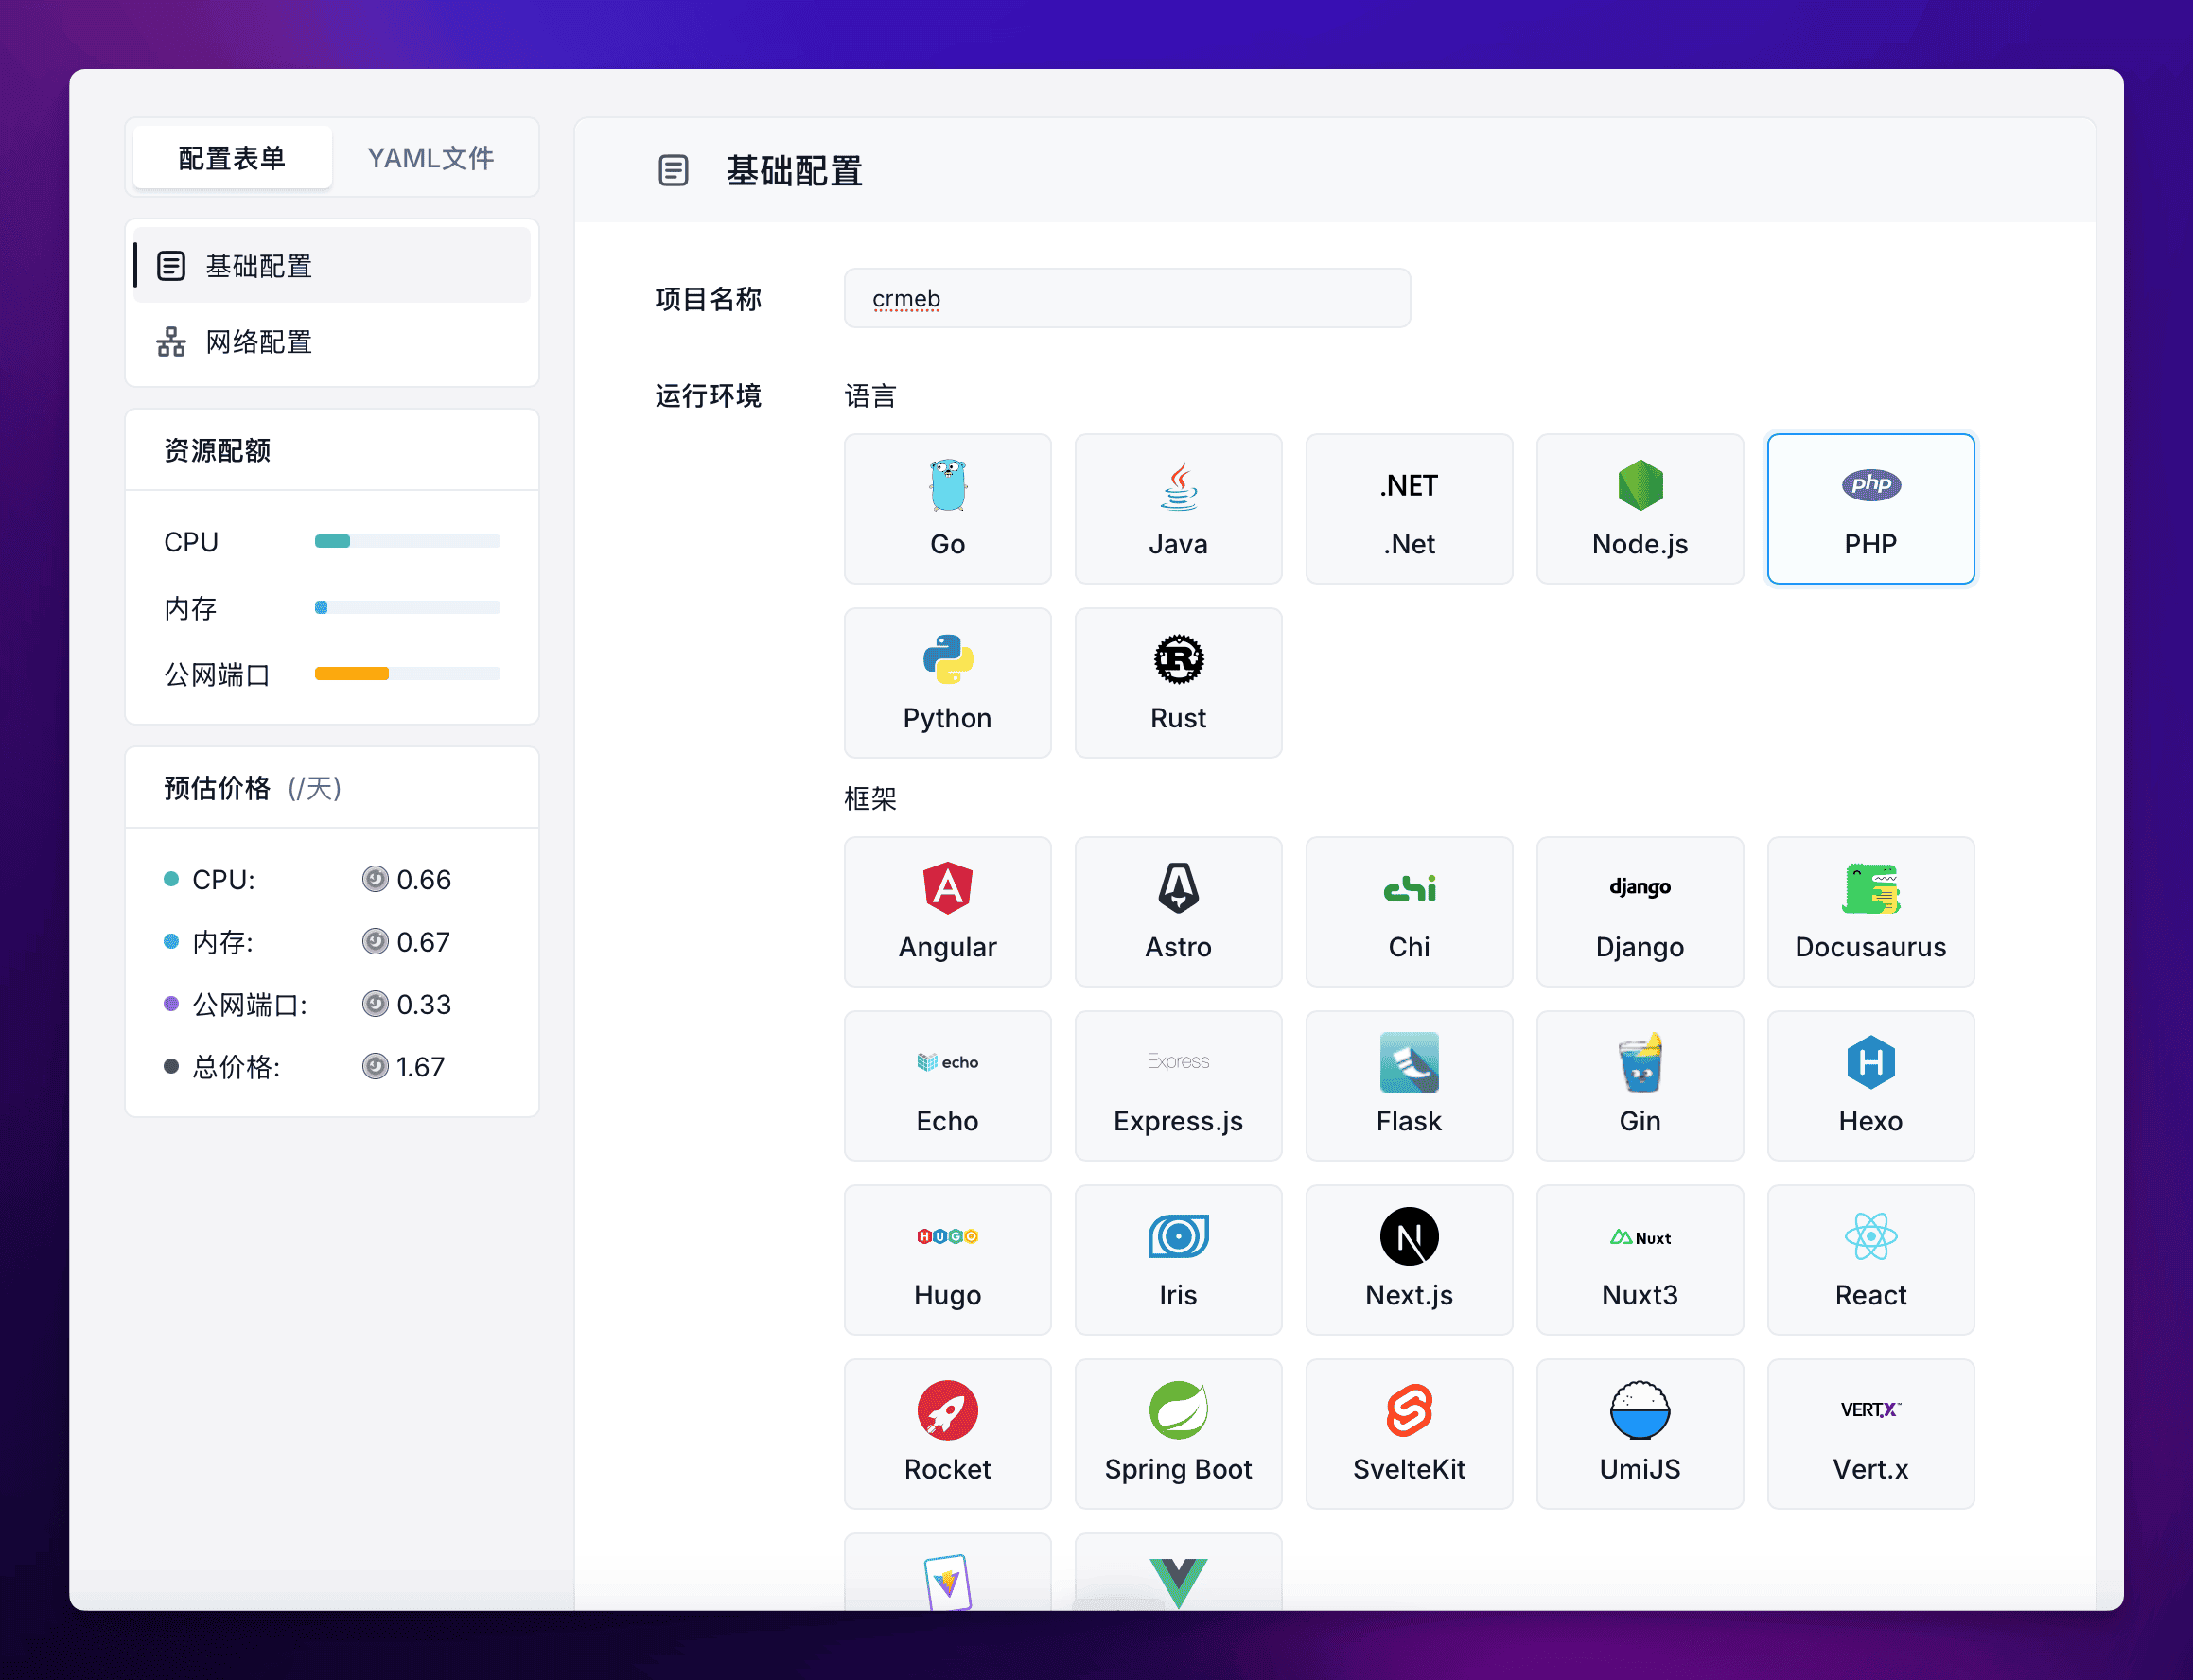Click the 预估价格 panel heading
Image resolution: width=2193 pixels, height=1680 pixels.
217,788
